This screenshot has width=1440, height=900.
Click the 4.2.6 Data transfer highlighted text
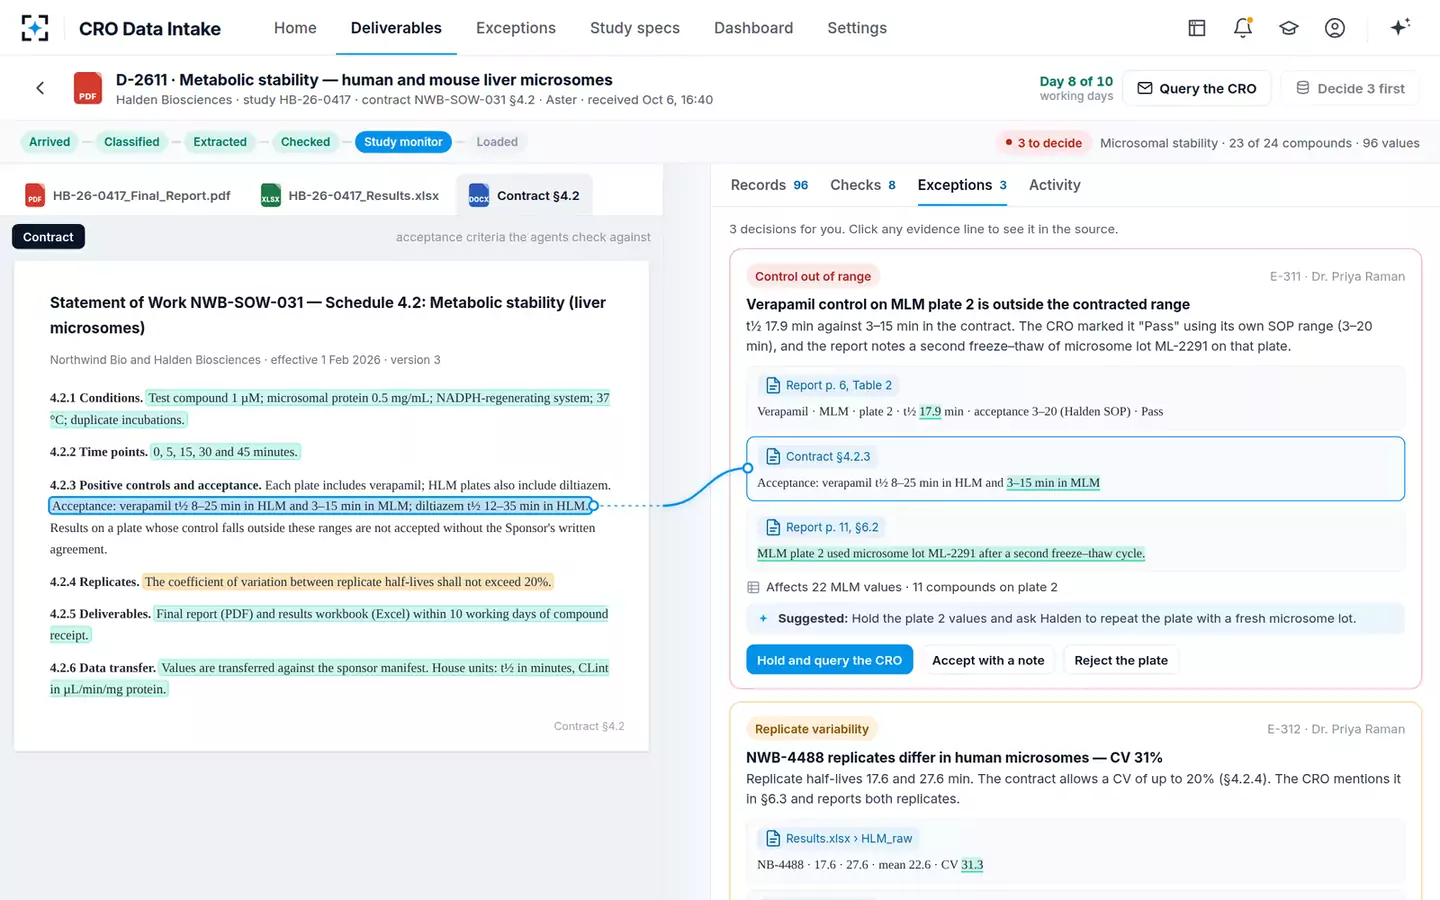click(330, 678)
